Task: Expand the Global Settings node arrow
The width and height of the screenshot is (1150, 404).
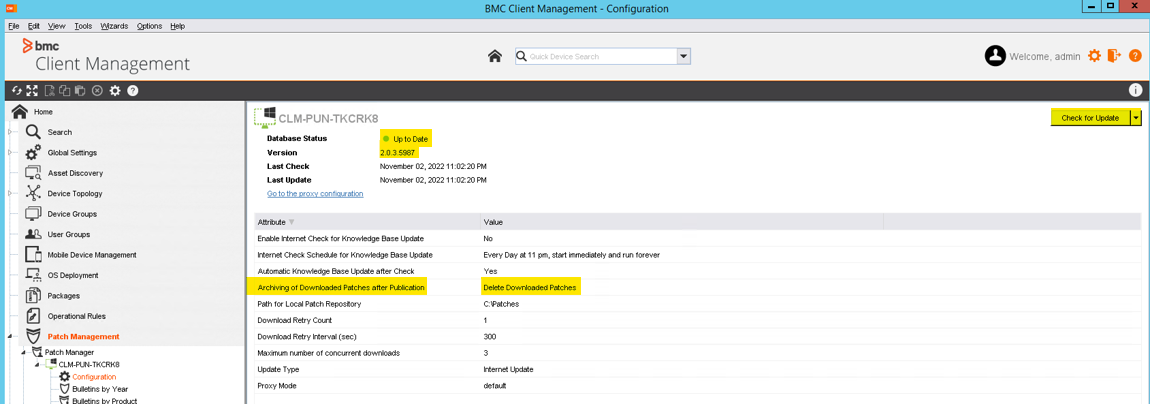Action: click(10, 153)
